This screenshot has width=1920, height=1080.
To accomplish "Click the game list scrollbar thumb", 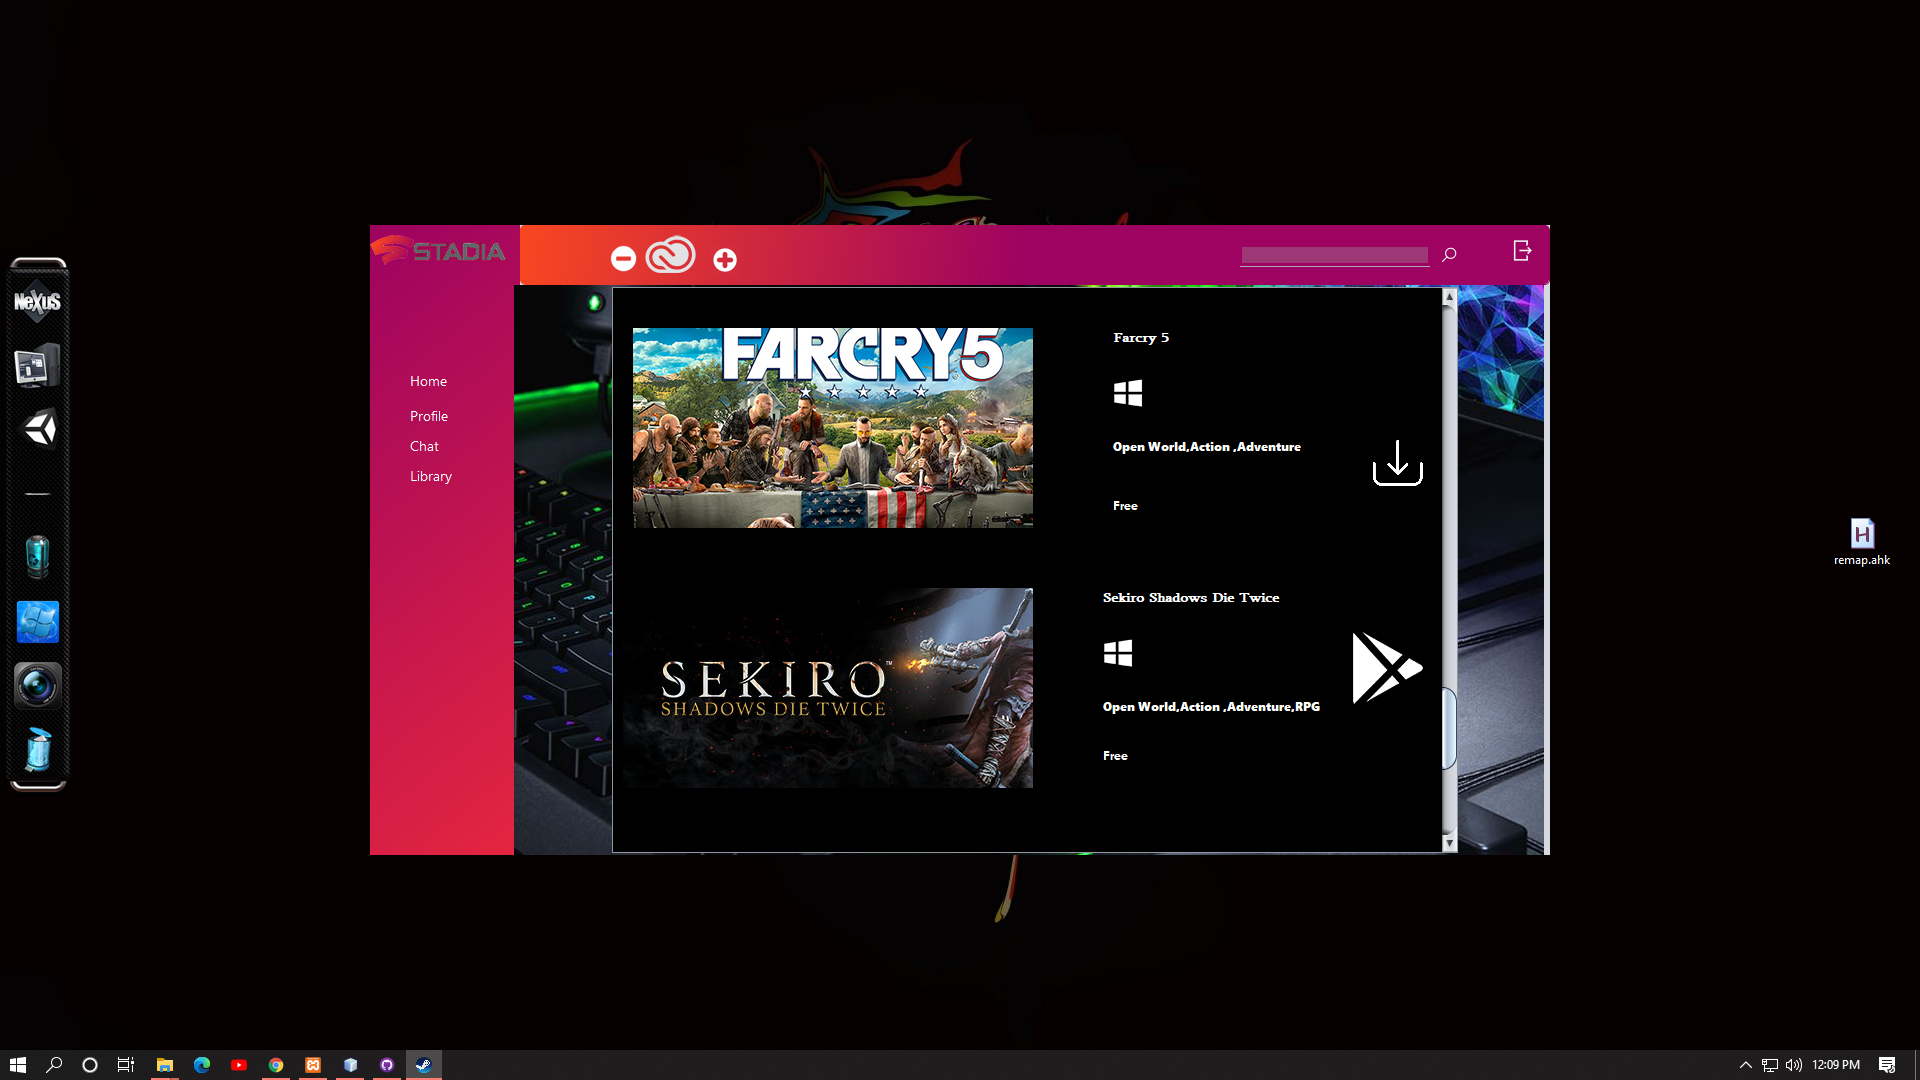I will coord(1449,729).
